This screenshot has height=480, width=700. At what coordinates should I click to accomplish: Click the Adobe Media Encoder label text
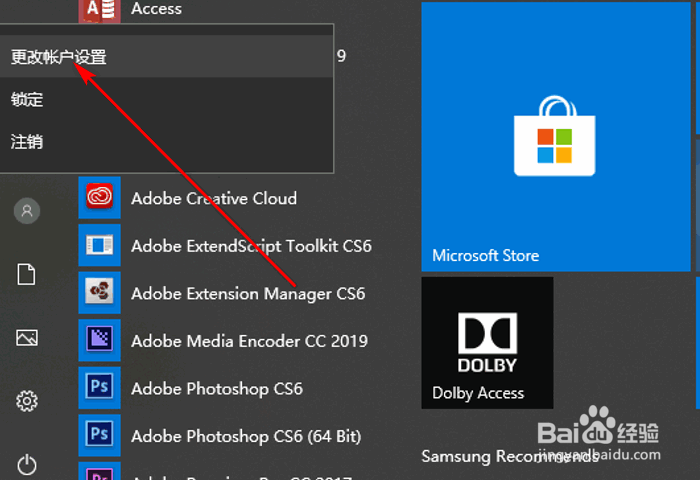click(x=249, y=341)
